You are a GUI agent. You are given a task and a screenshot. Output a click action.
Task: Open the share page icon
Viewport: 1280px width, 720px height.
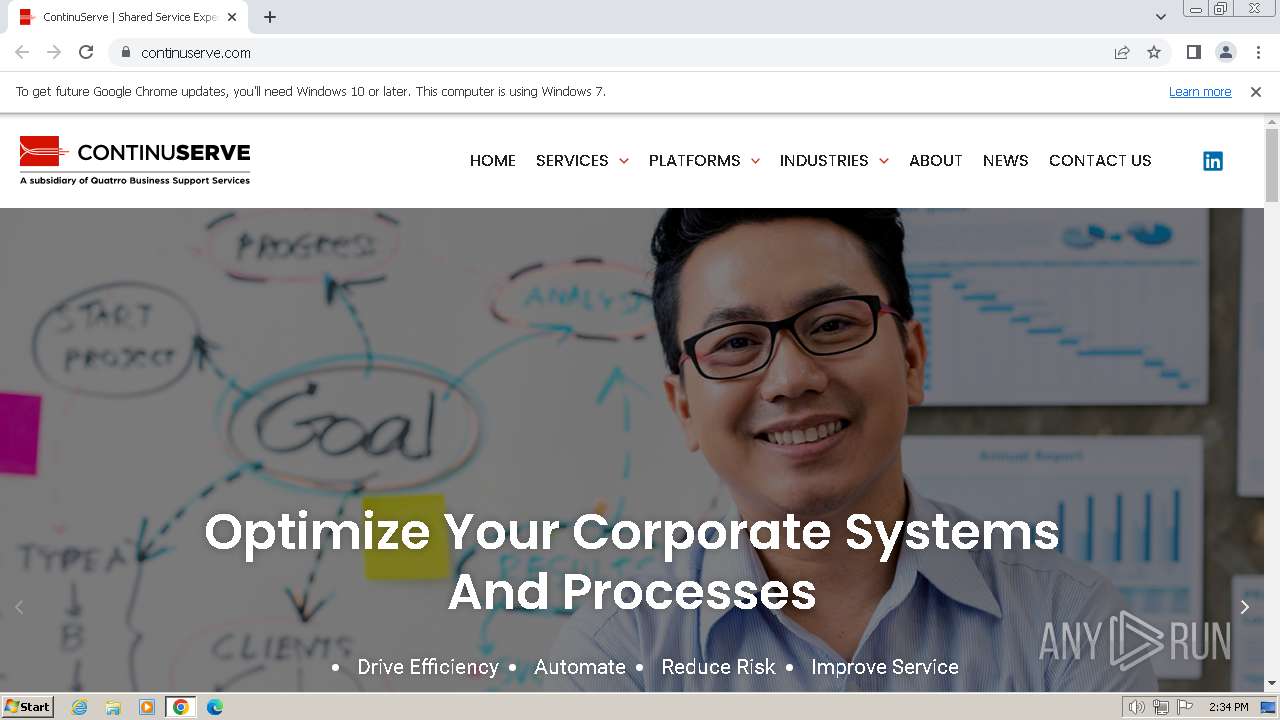(x=1122, y=52)
